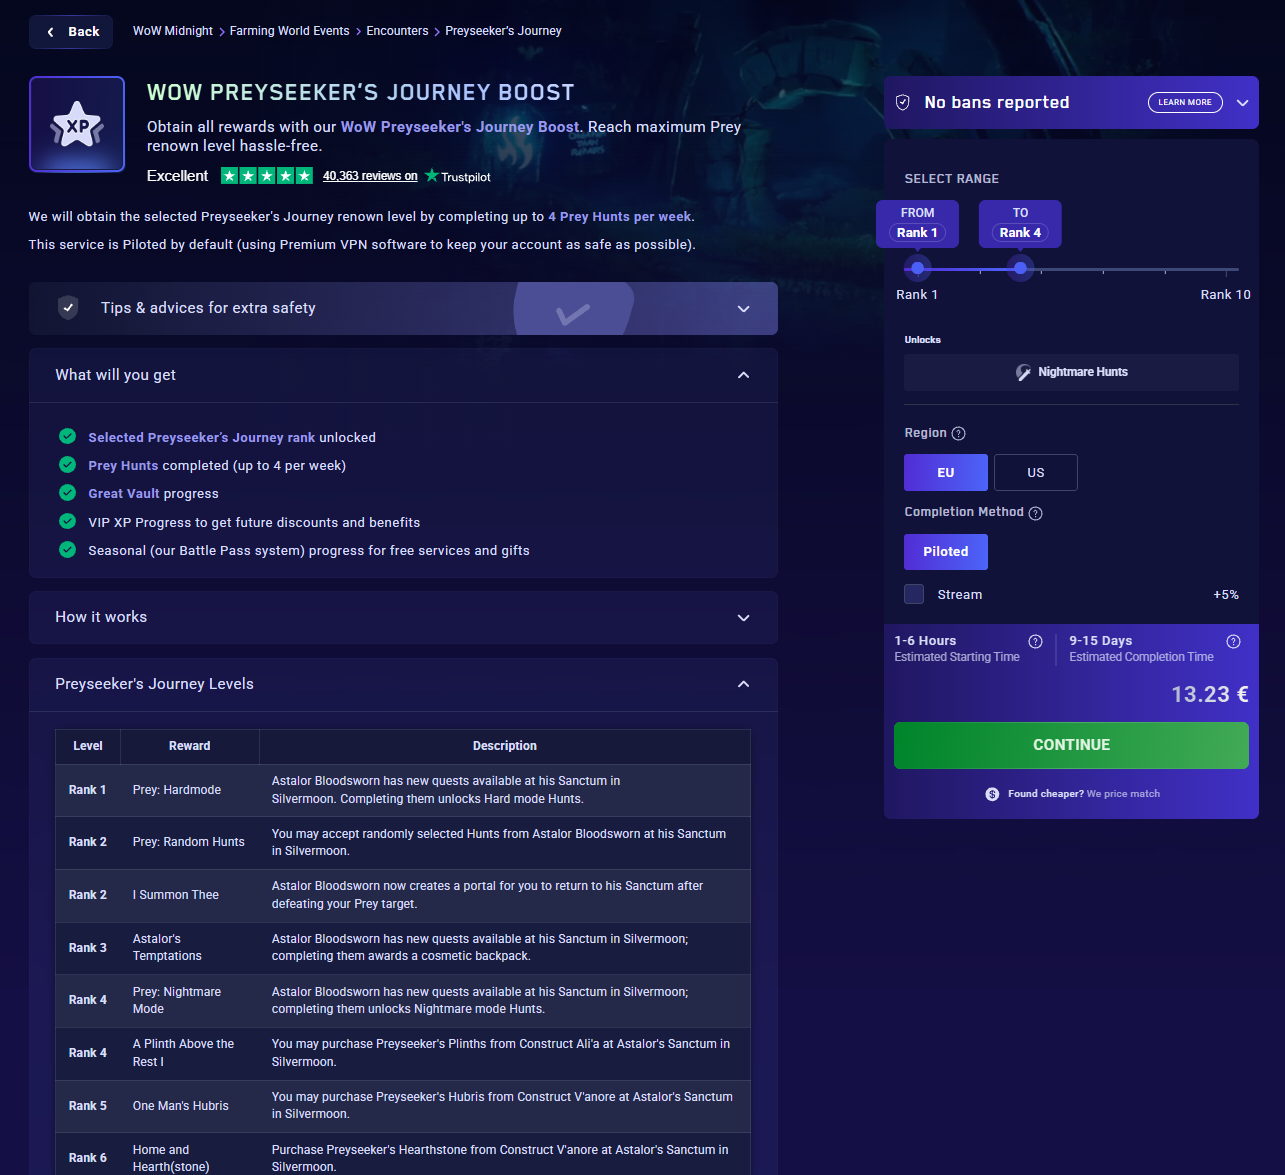
Task: Open the 40,363 reviews link
Action: (x=370, y=176)
